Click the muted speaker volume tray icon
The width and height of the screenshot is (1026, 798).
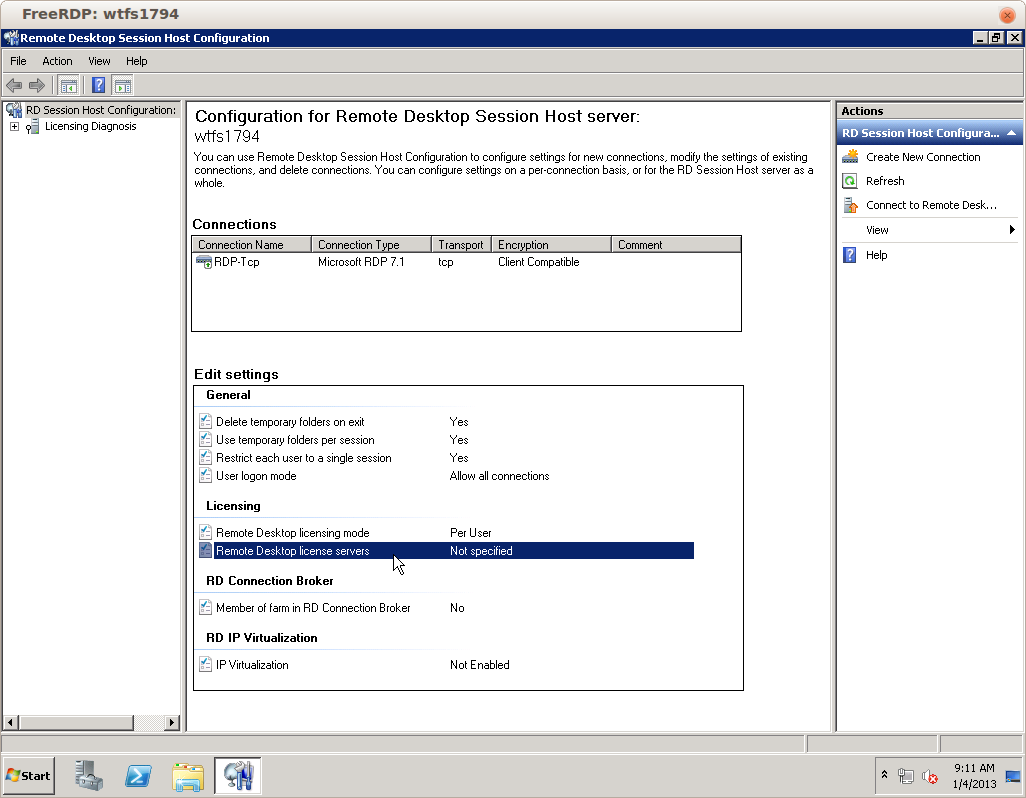click(x=929, y=776)
